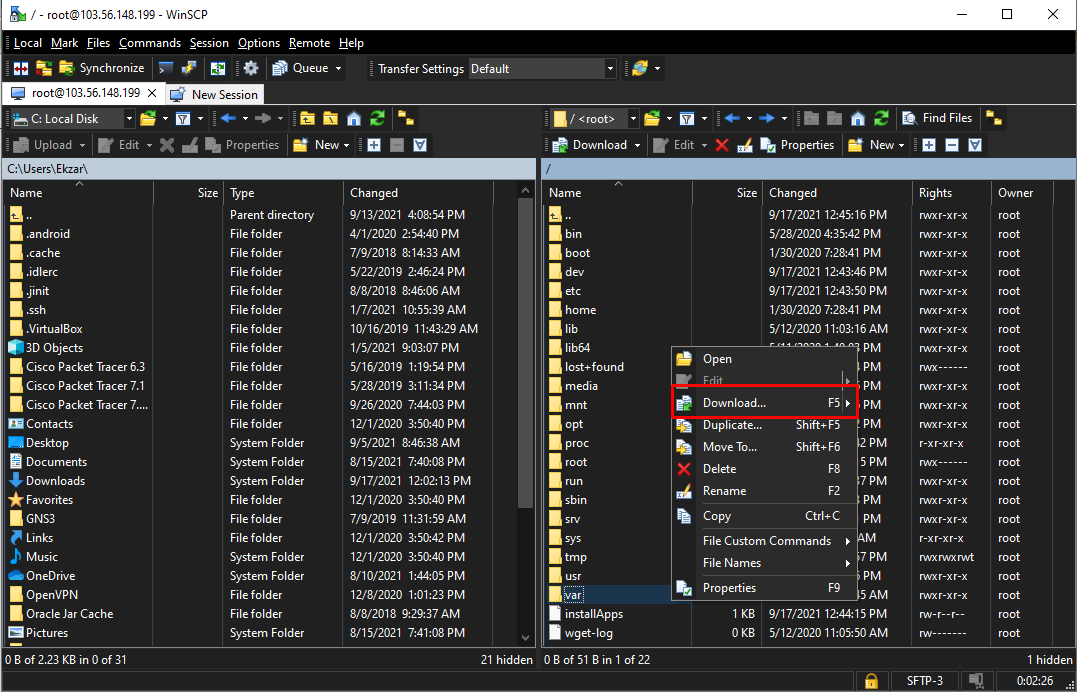Click local panel select files plus icon
This screenshot has height=692, width=1077.
374,145
